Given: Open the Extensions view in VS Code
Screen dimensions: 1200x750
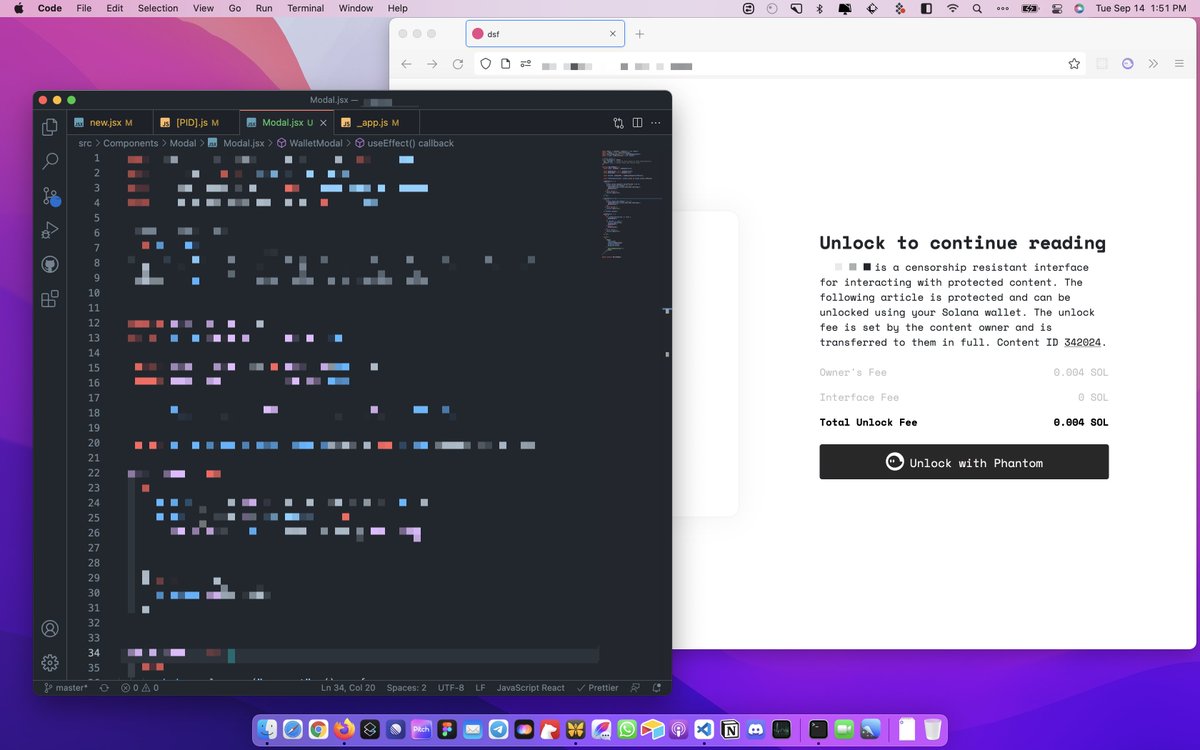Looking at the screenshot, I should pyautogui.click(x=50, y=298).
